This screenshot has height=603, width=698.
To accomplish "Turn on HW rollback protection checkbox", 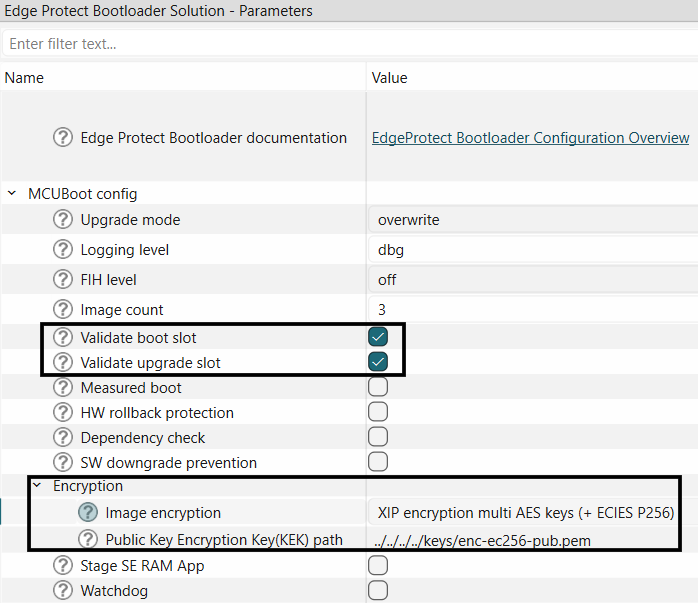I will coord(378,412).
